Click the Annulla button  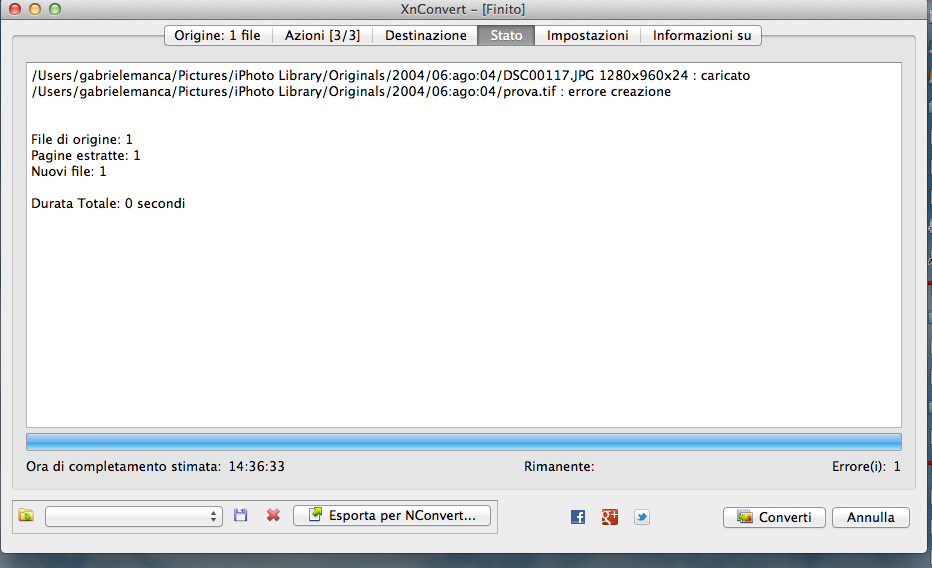871,517
